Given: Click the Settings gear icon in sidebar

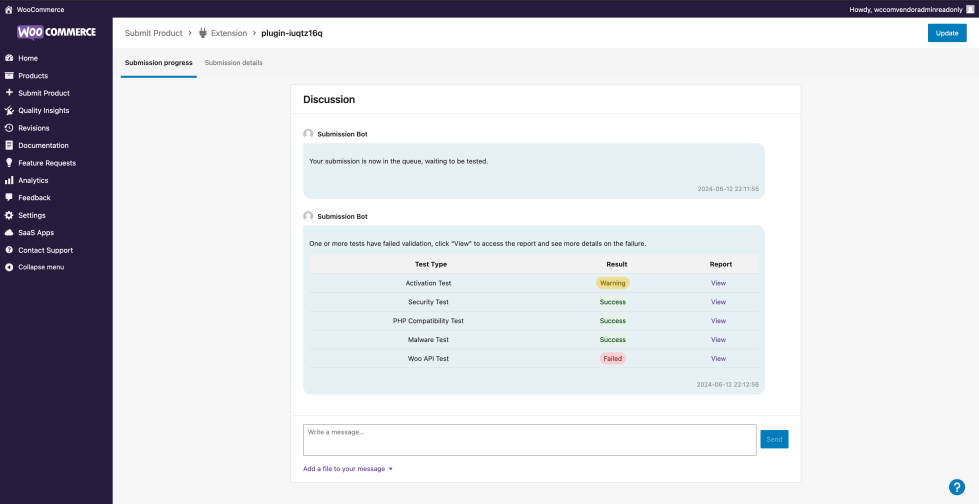Looking at the screenshot, I should 9,215.
